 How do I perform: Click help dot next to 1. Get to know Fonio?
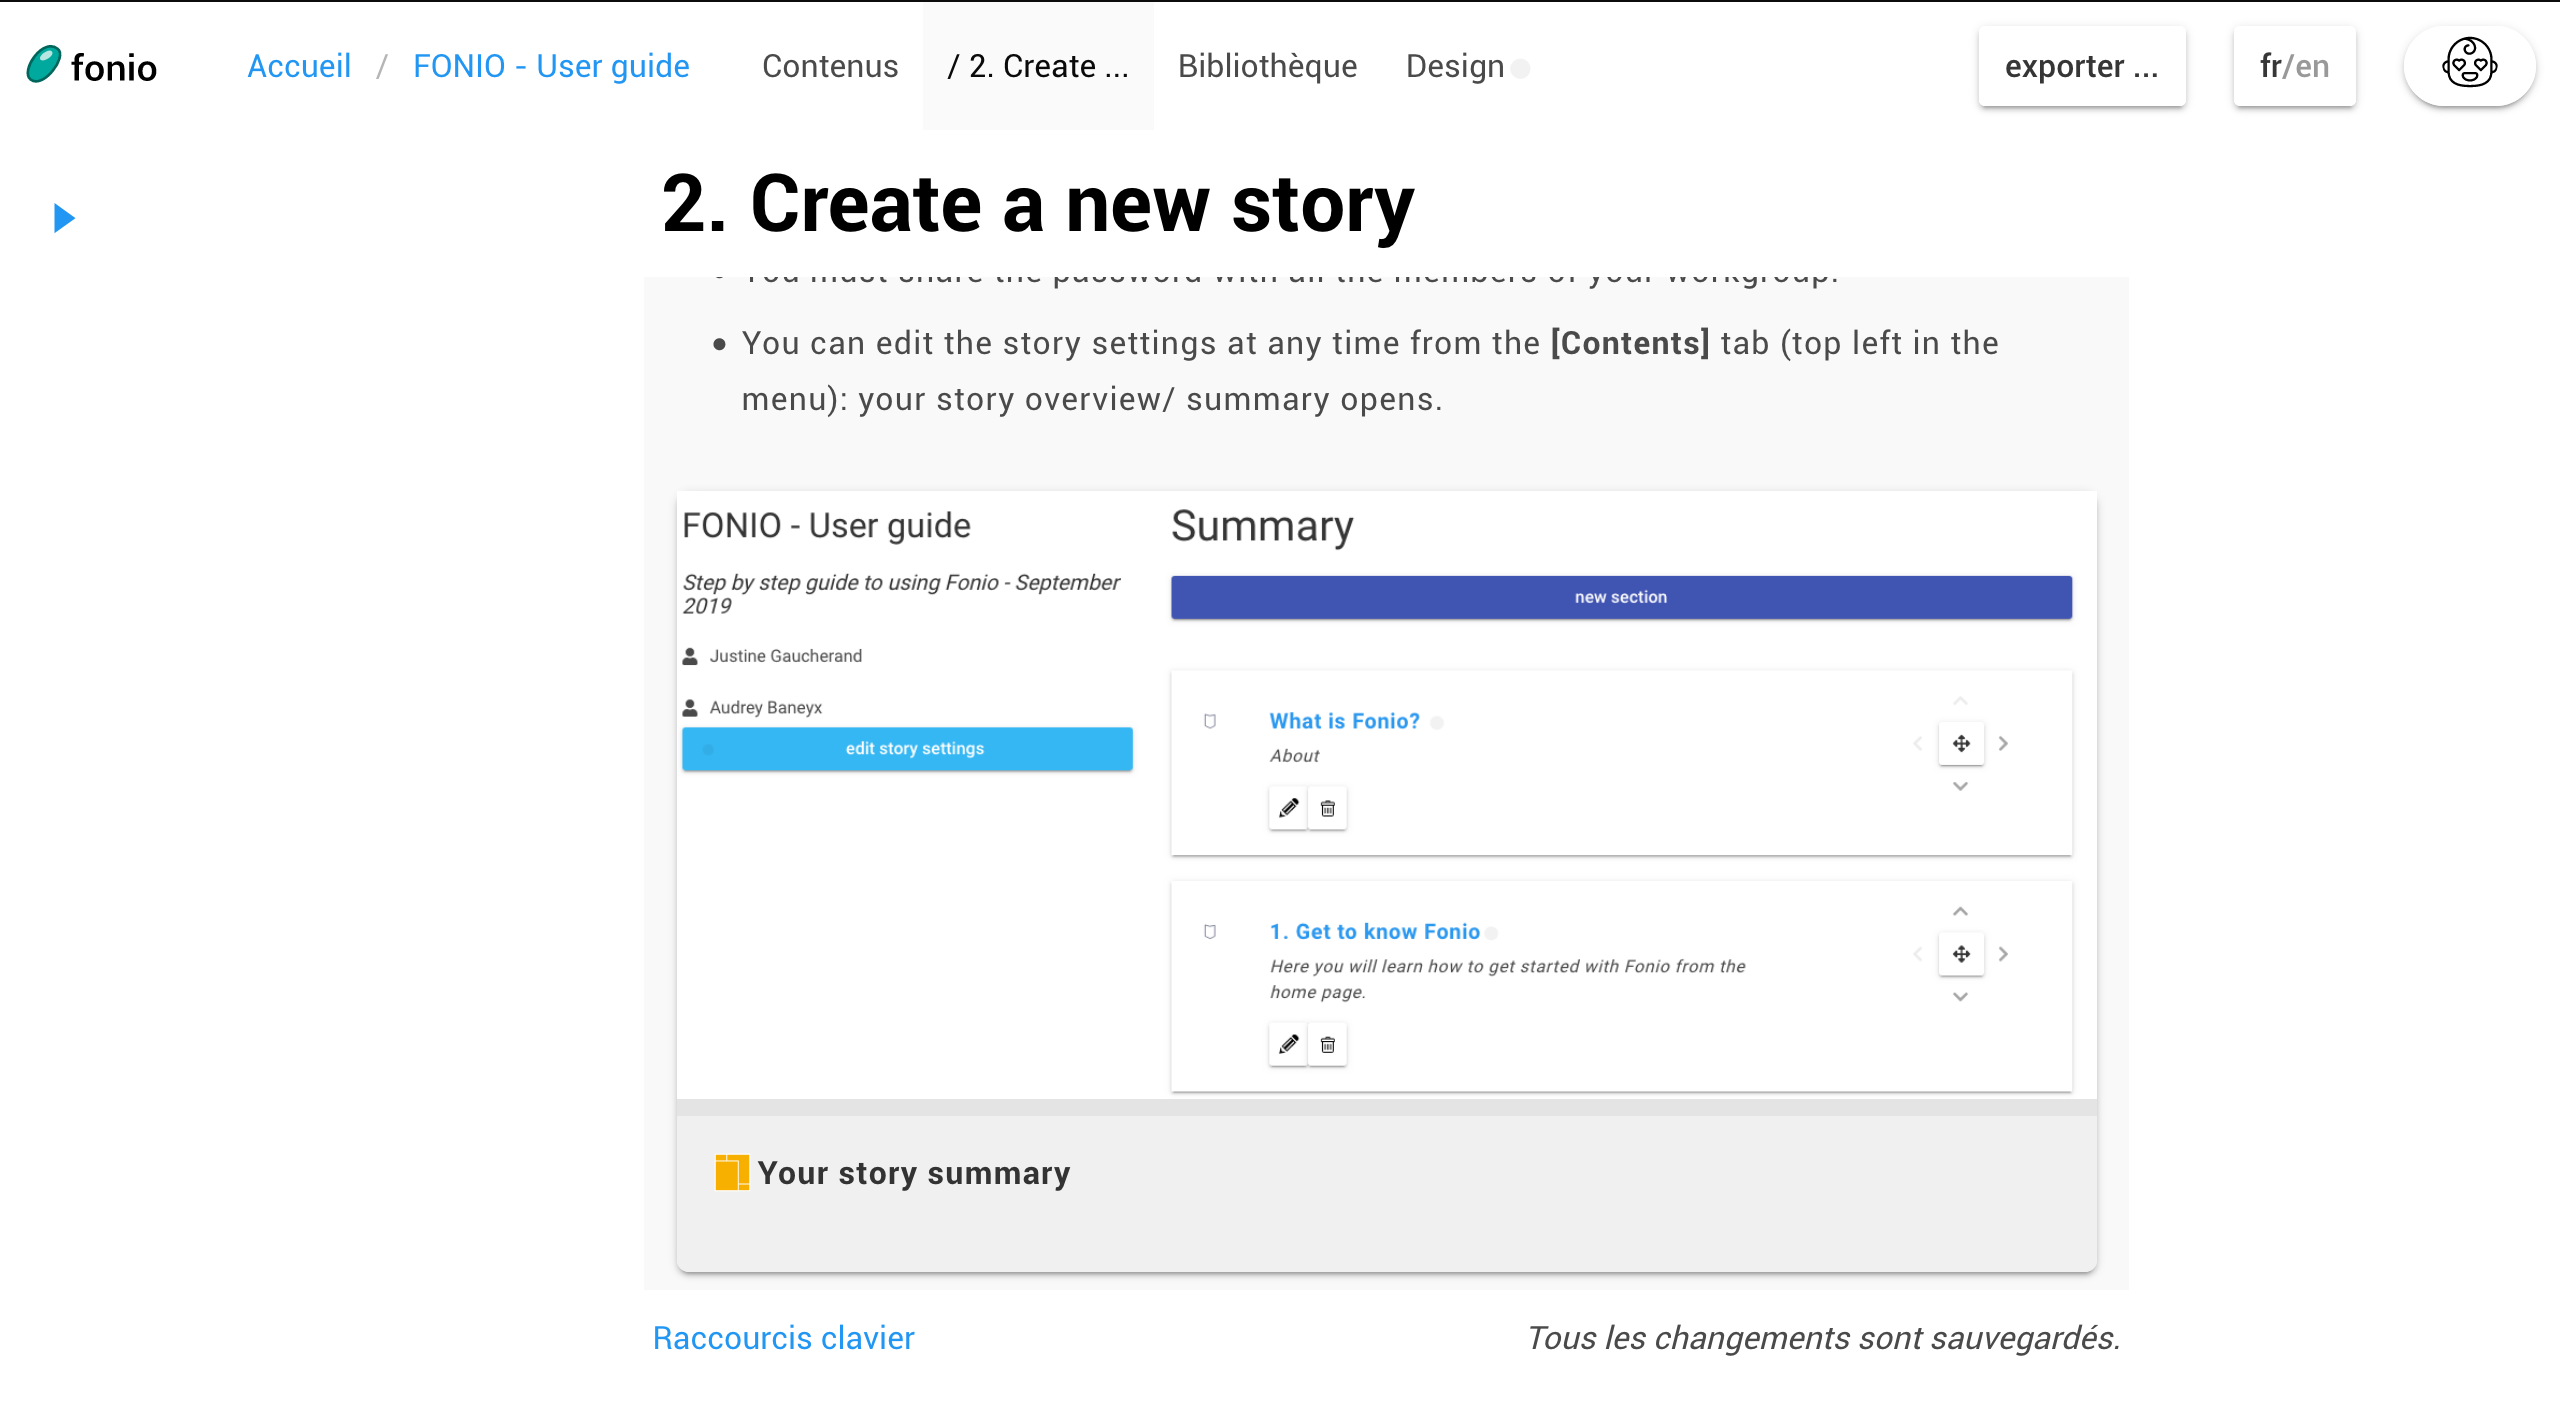click(1491, 933)
